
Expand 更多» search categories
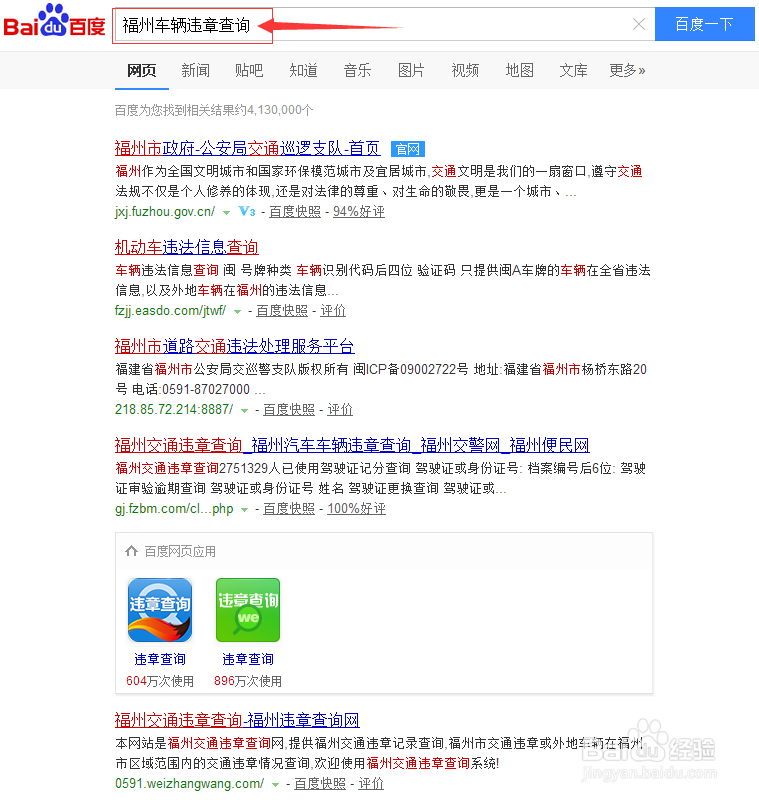click(627, 70)
